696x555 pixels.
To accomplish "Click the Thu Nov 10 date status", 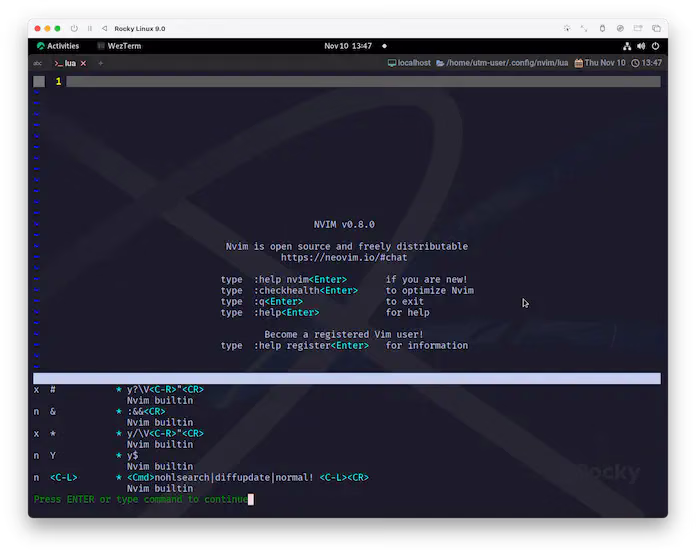I will click(x=600, y=63).
